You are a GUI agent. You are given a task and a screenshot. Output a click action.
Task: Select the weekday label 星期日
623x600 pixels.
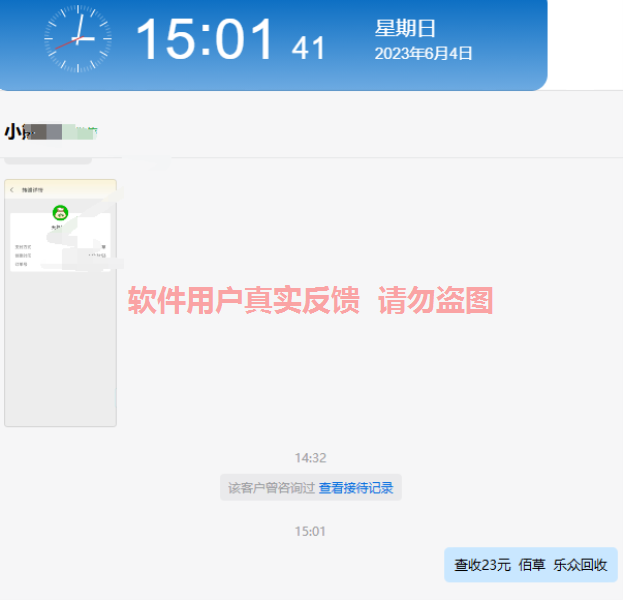point(405,28)
